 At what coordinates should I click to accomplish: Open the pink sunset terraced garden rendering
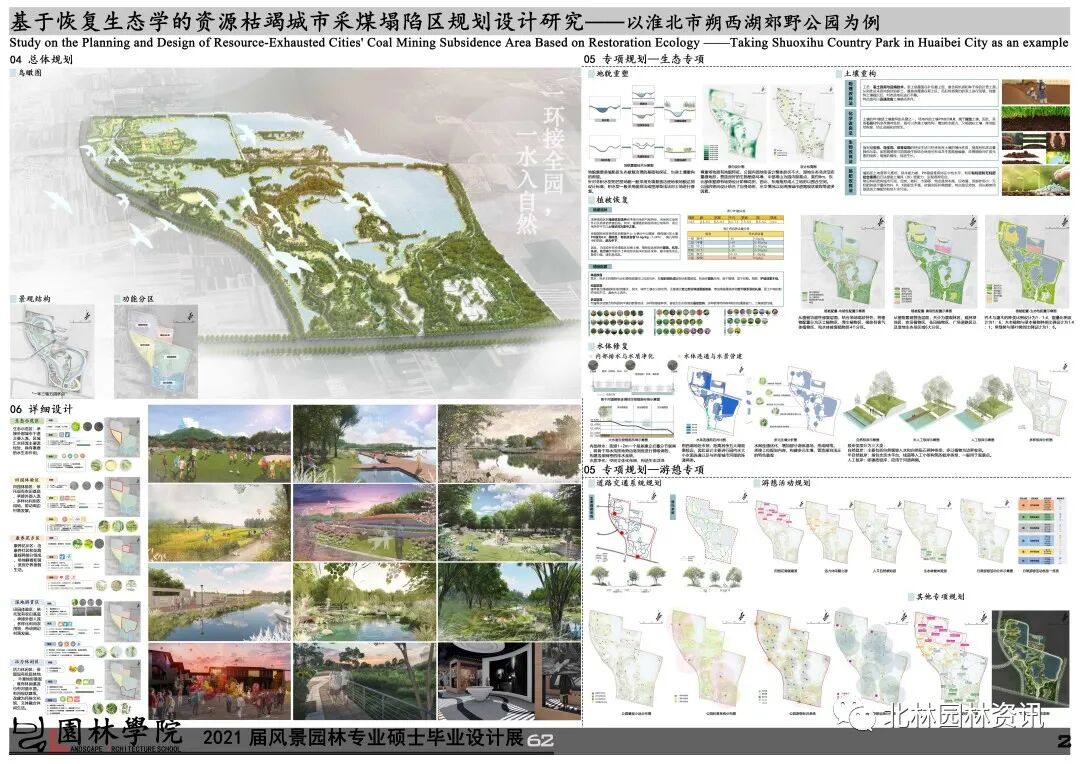364,522
